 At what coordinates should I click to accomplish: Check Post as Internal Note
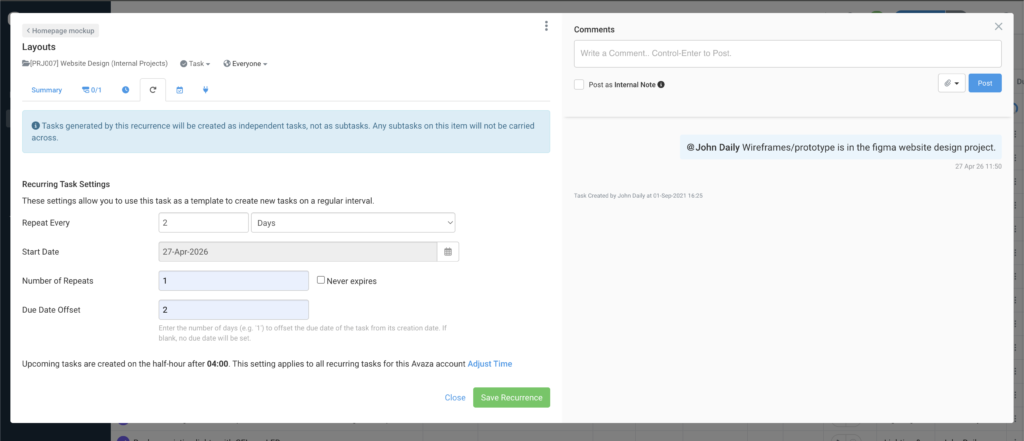point(579,85)
